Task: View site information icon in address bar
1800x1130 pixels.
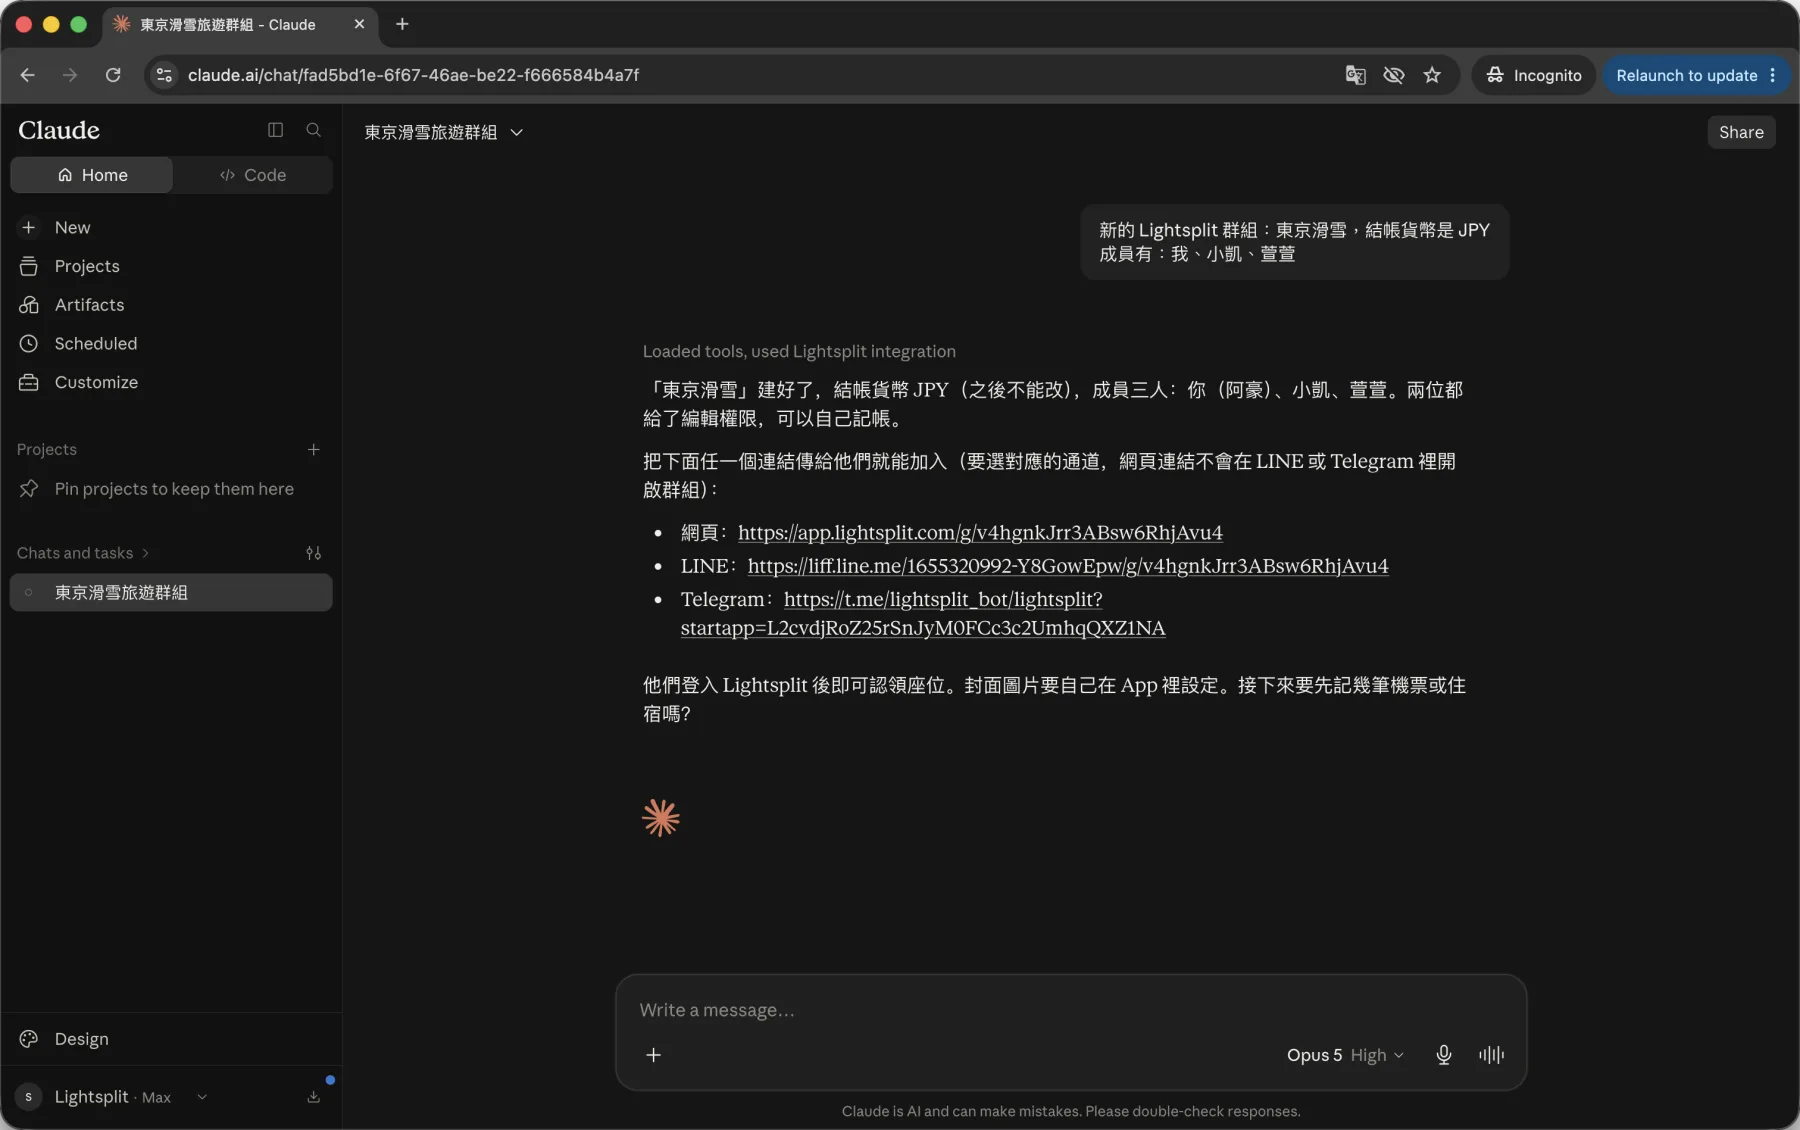Action: click(165, 75)
